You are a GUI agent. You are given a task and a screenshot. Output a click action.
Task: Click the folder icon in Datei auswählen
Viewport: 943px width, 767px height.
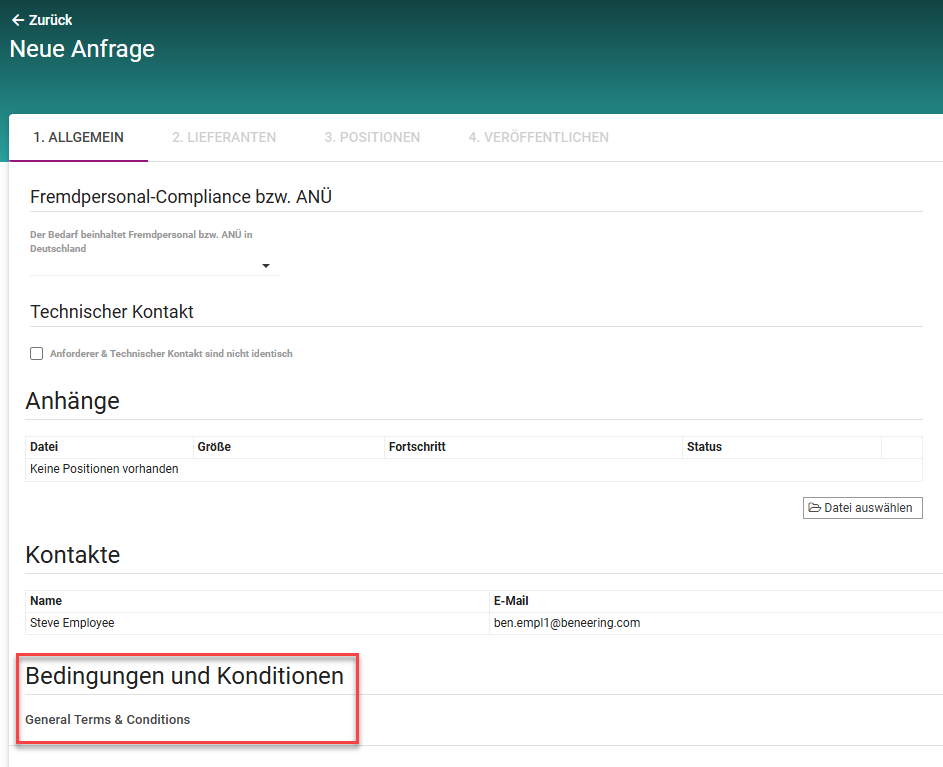click(x=814, y=508)
